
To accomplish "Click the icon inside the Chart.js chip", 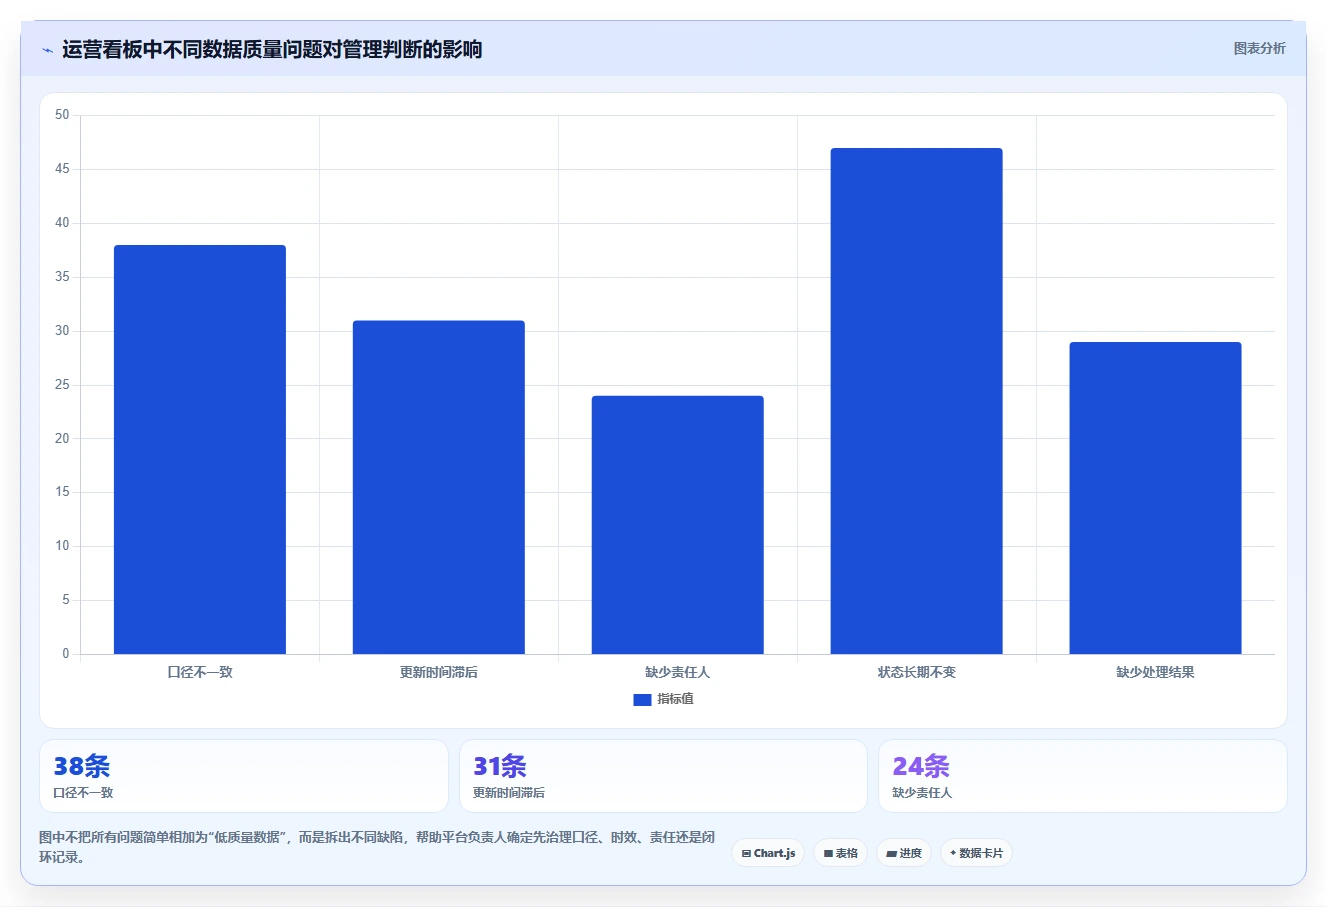I will tap(746, 854).
